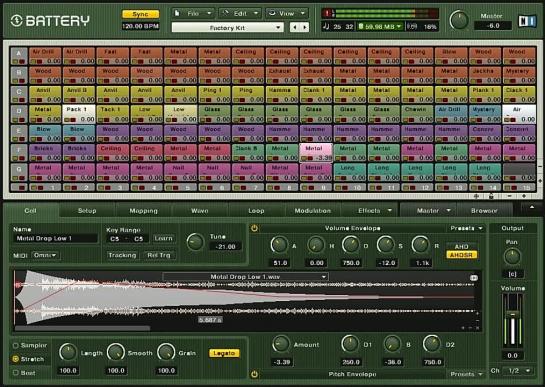Click the note voices icon beside 25
The height and width of the screenshot is (387, 545).
[326, 26]
